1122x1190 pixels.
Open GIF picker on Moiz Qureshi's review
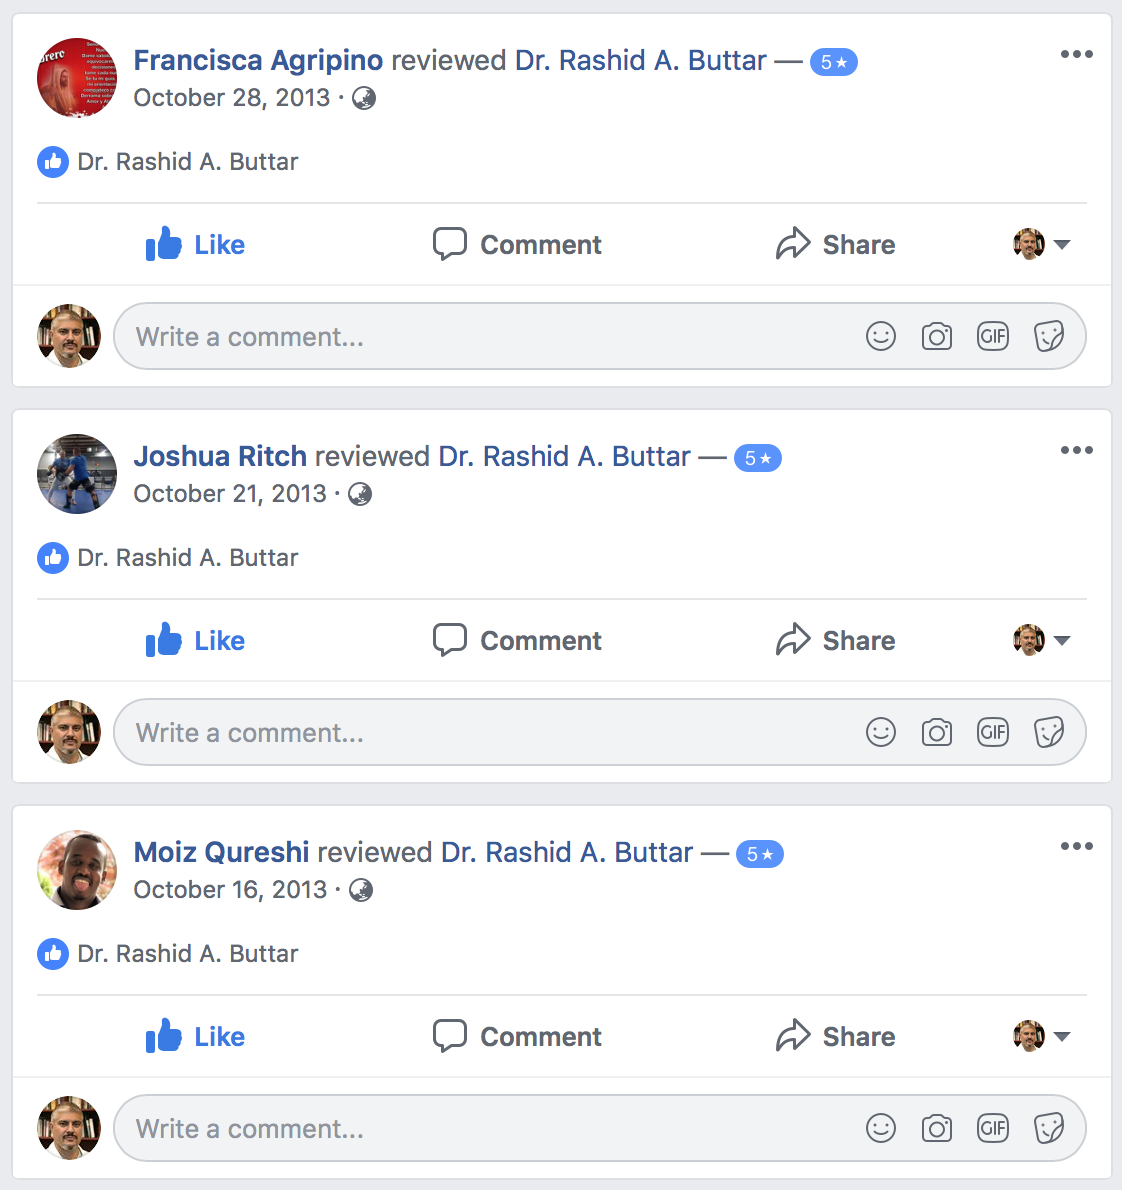tap(993, 1129)
